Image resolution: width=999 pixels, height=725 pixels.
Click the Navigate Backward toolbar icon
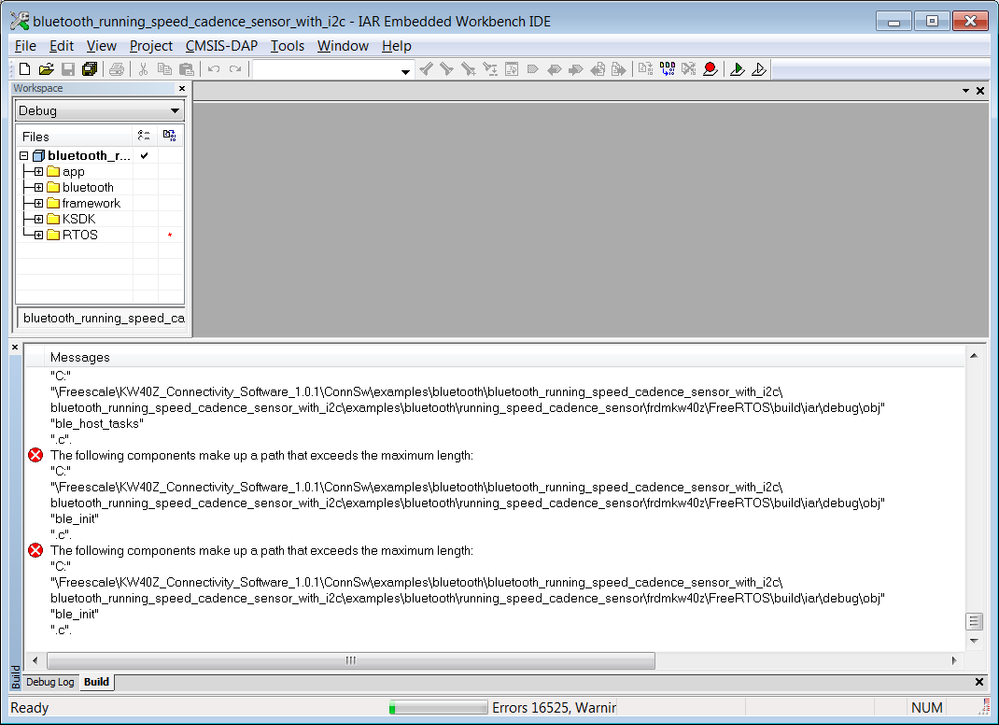(598, 69)
